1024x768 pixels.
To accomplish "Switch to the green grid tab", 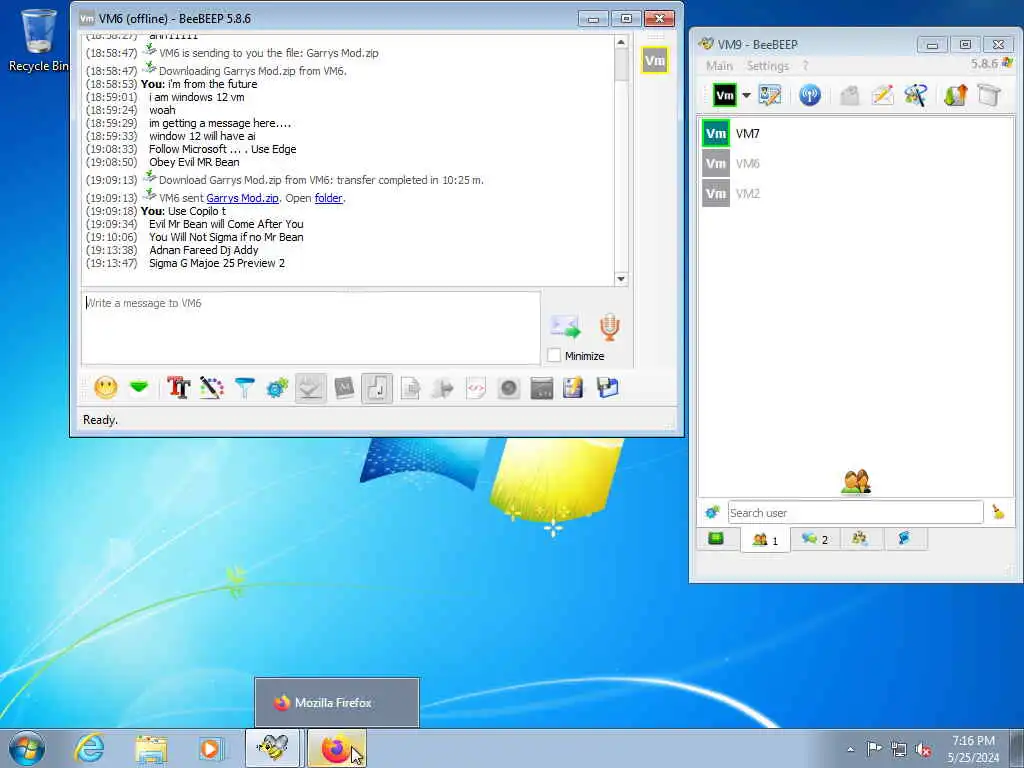I will (716, 539).
